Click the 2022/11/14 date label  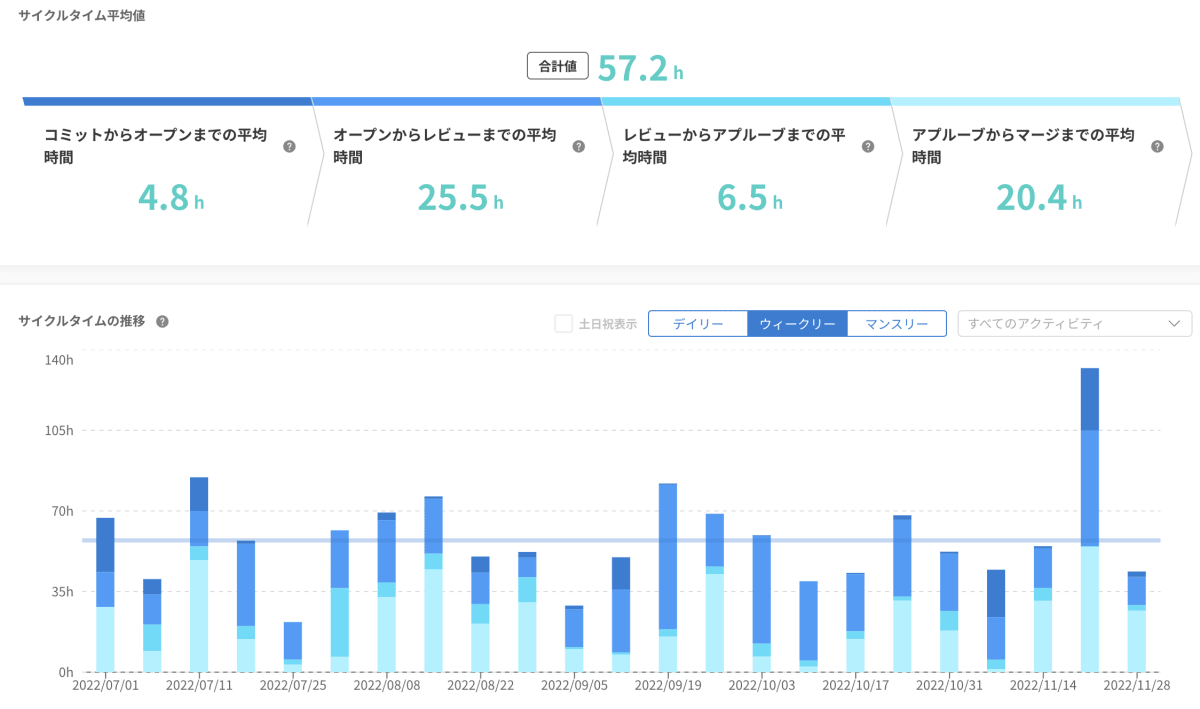pyautogui.click(x=1043, y=686)
